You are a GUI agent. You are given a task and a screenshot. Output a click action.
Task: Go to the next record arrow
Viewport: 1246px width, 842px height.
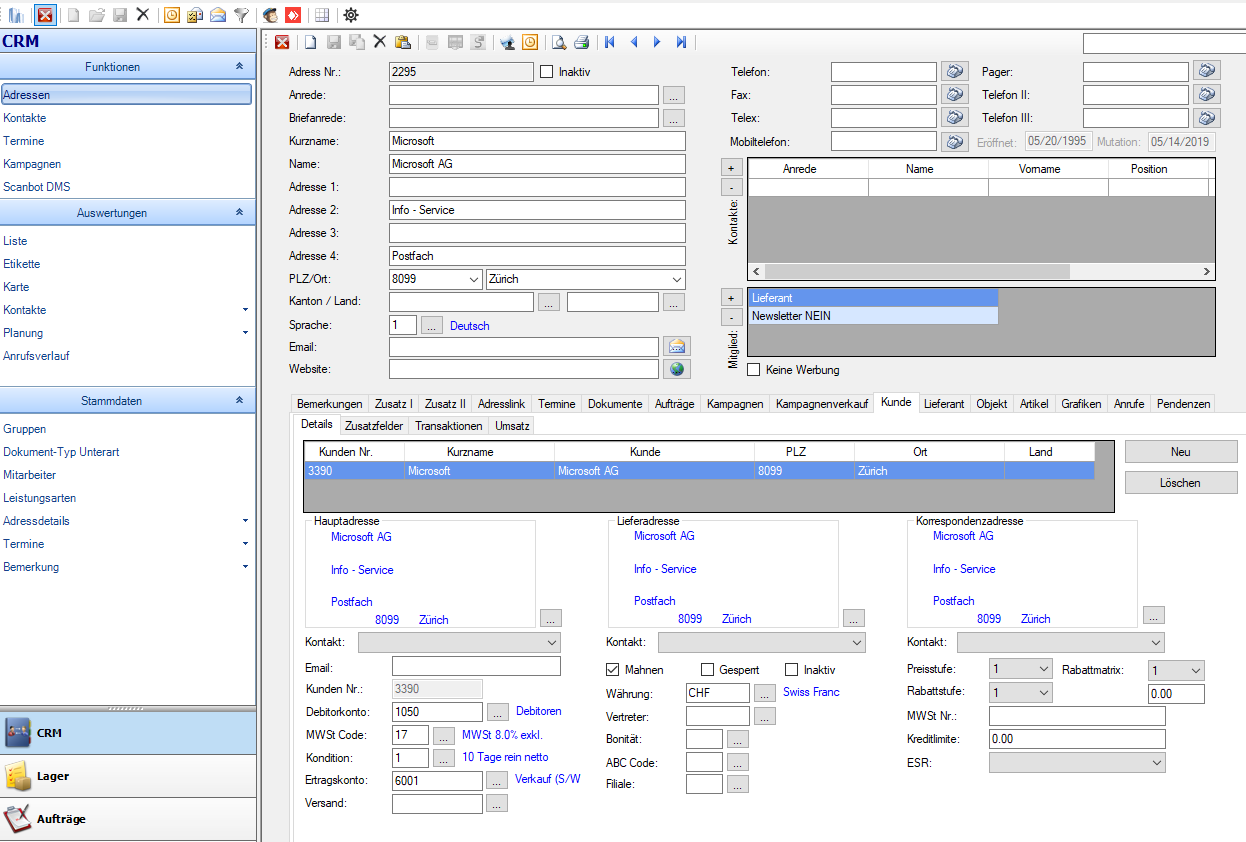pyautogui.click(x=657, y=42)
